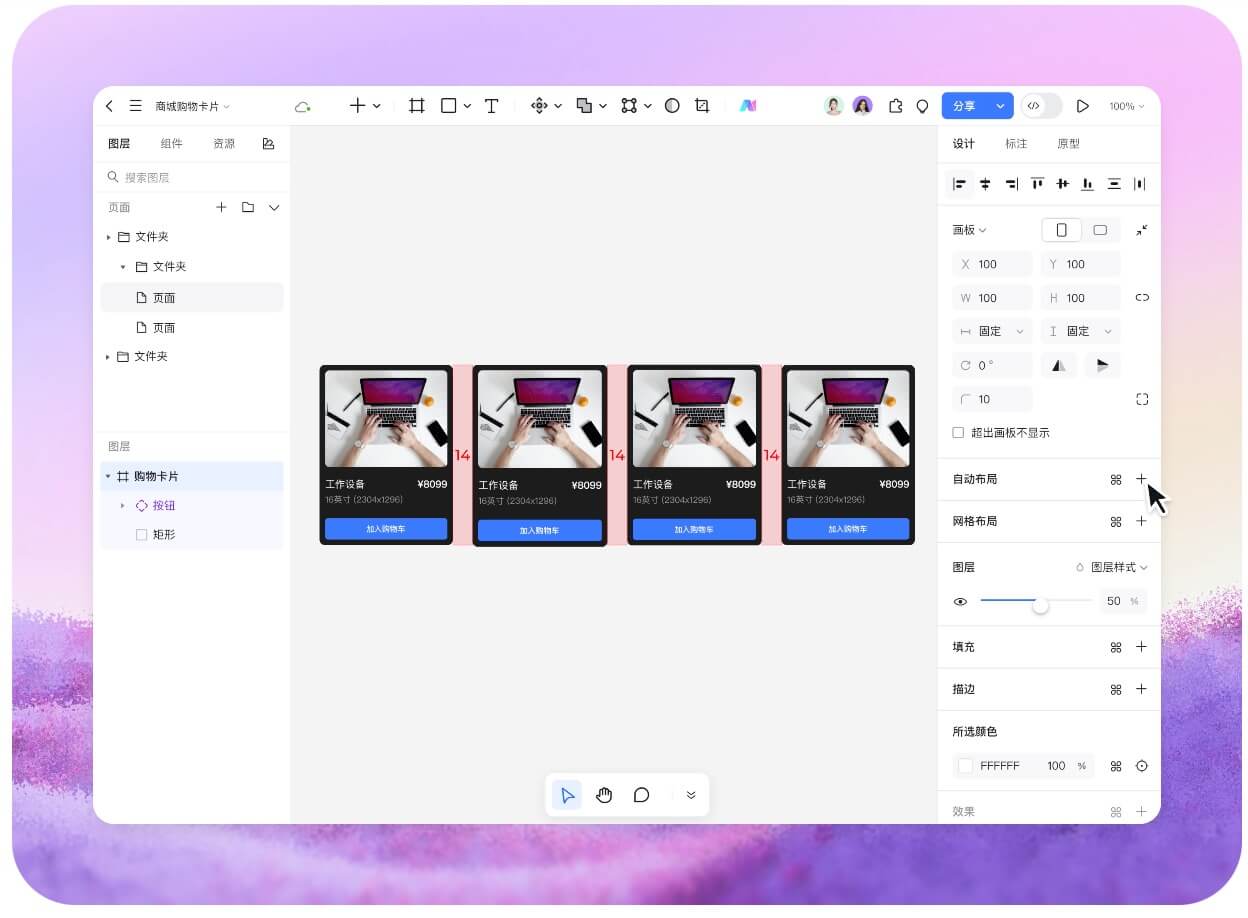Enable 超出画板不显示 checkbox
The height and width of the screenshot is (918, 1248).
pos(958,433)
